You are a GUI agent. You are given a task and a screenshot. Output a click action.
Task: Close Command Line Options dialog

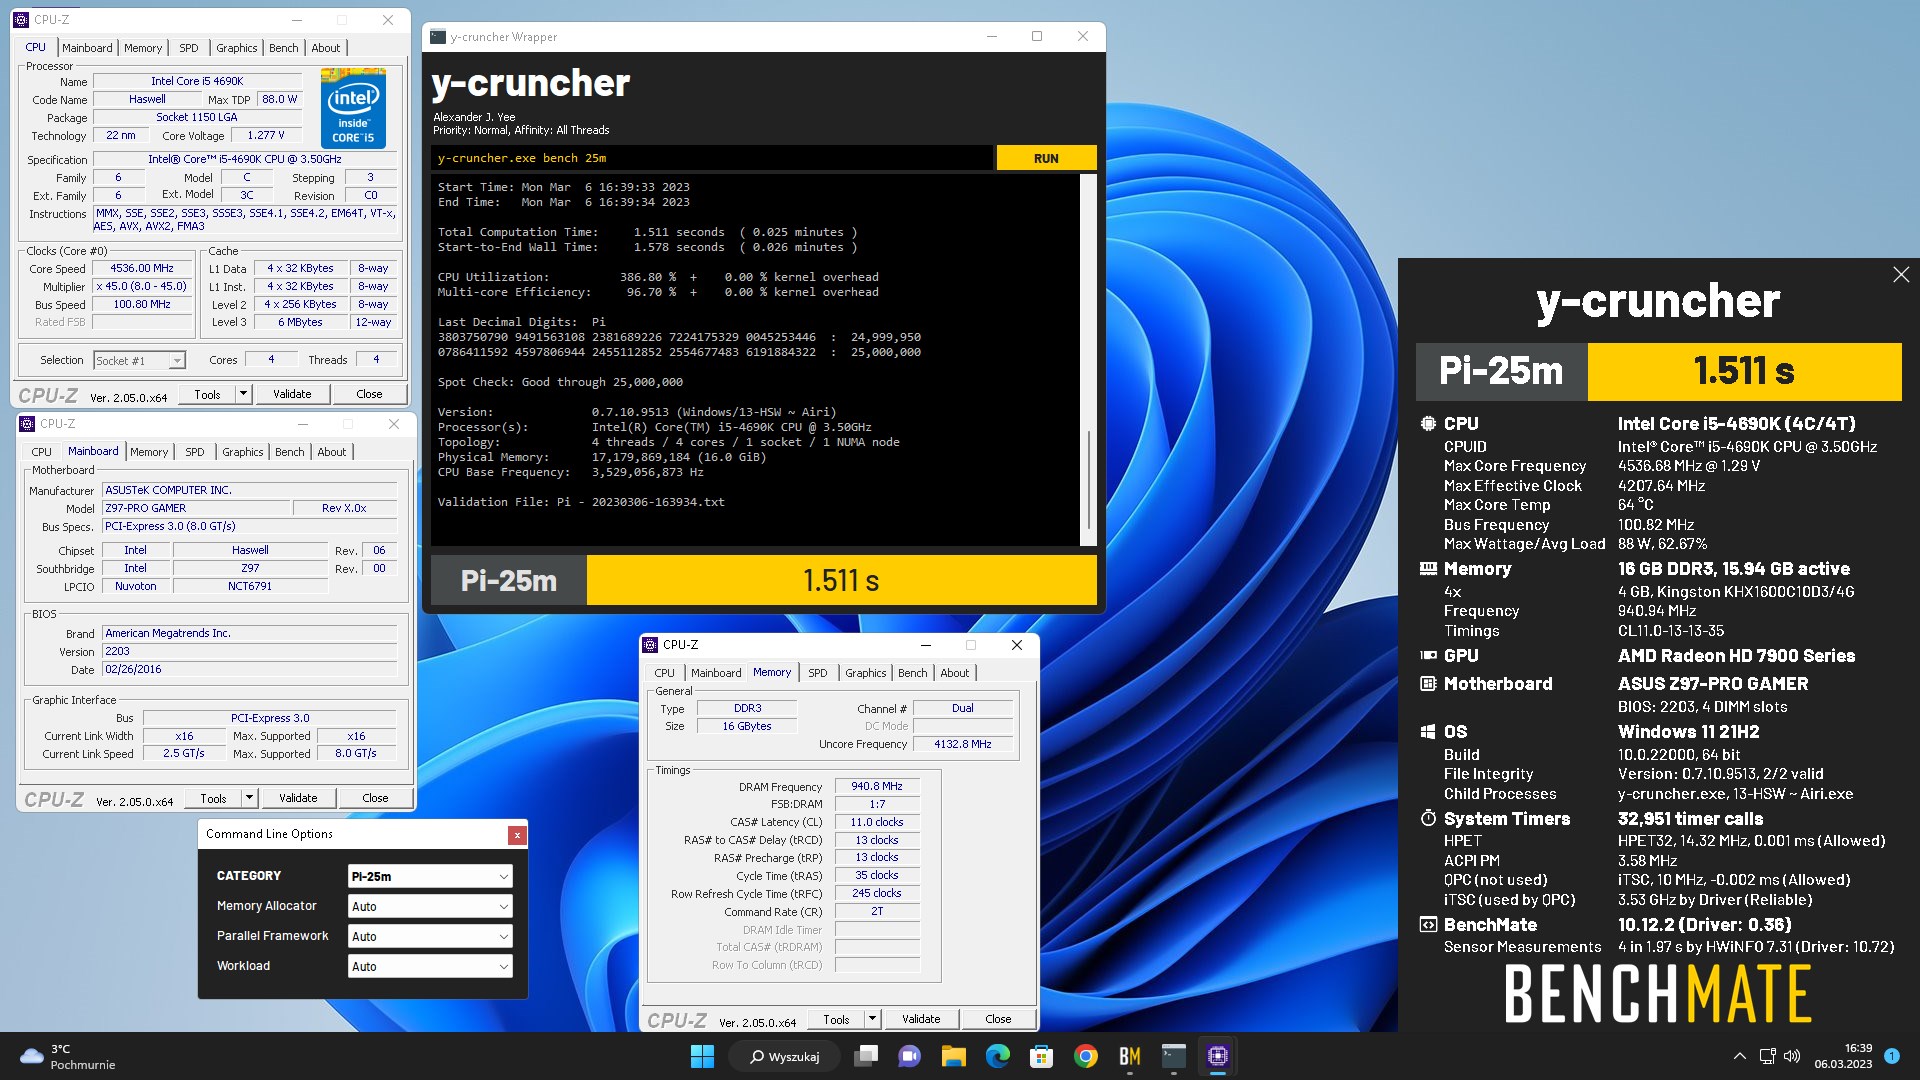(x=516, y=834)
